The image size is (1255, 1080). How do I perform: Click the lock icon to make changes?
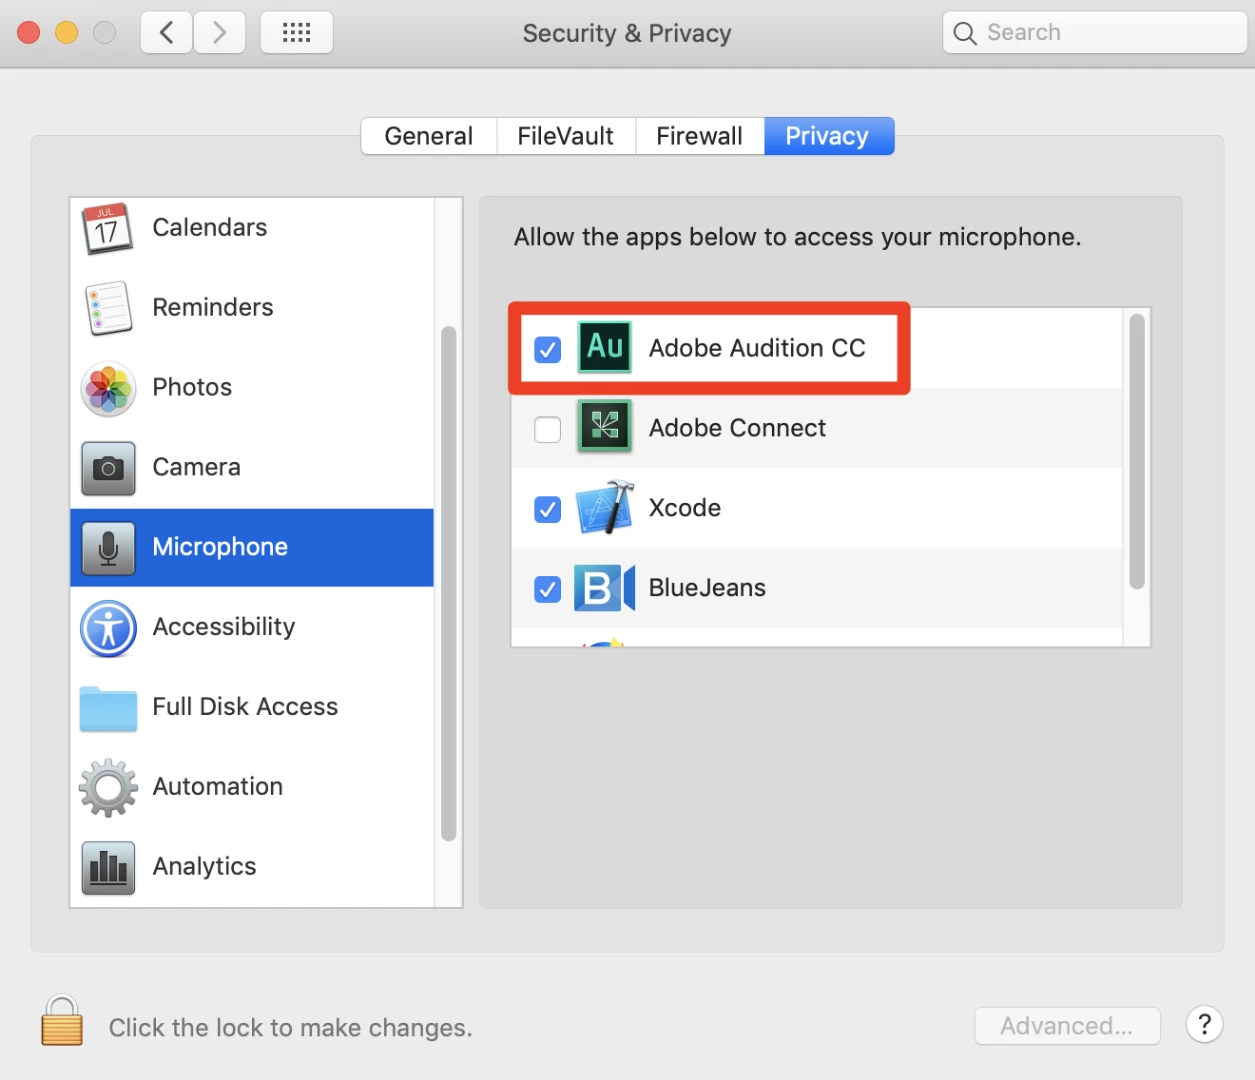click(x=62, y=1021)
